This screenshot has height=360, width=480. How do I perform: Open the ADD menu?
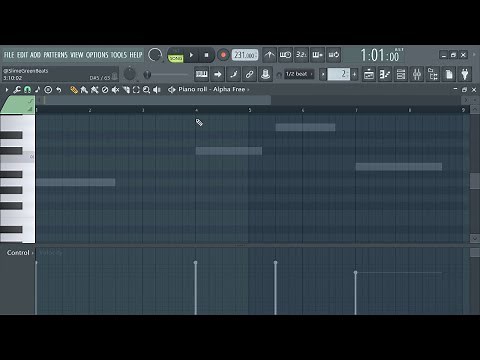click(35, 55)
